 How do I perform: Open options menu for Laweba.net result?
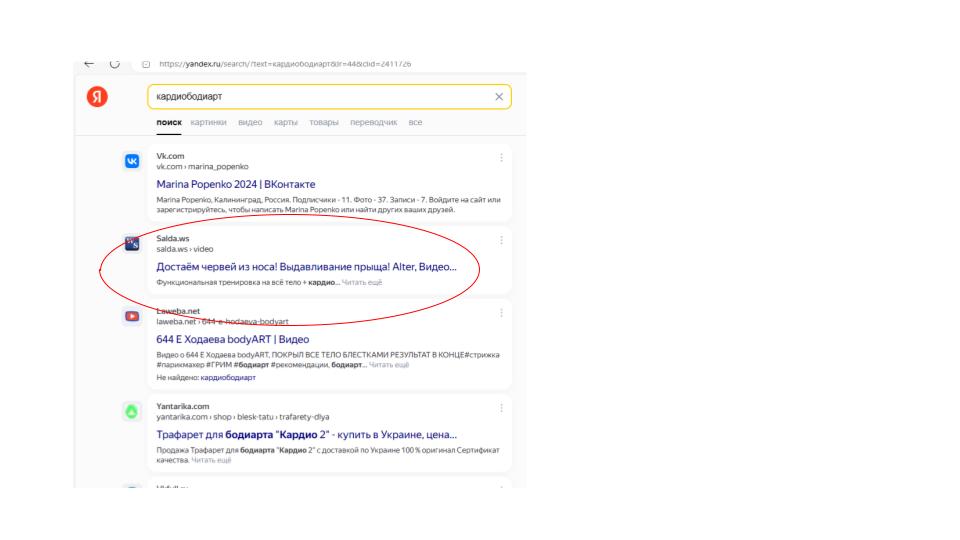point(501,313)
